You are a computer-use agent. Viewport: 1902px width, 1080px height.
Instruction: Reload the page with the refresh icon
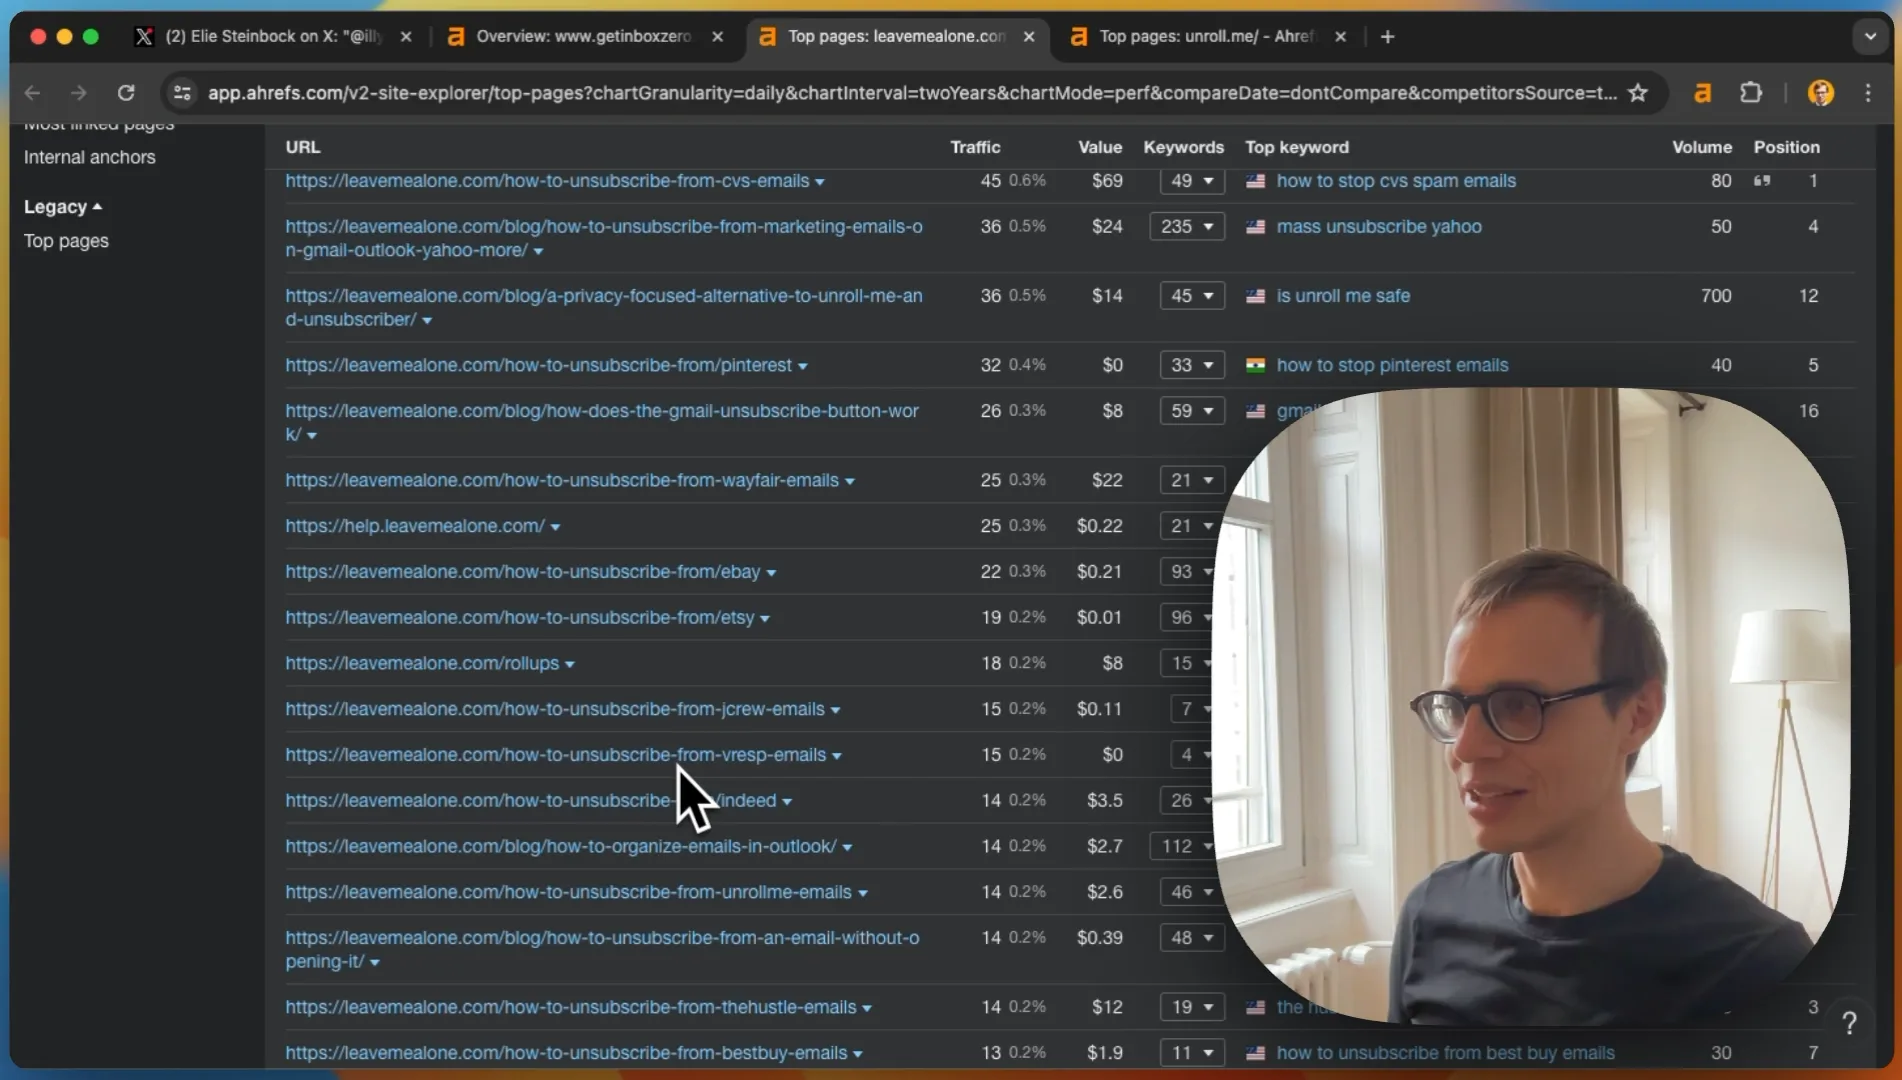pos(126,93)
